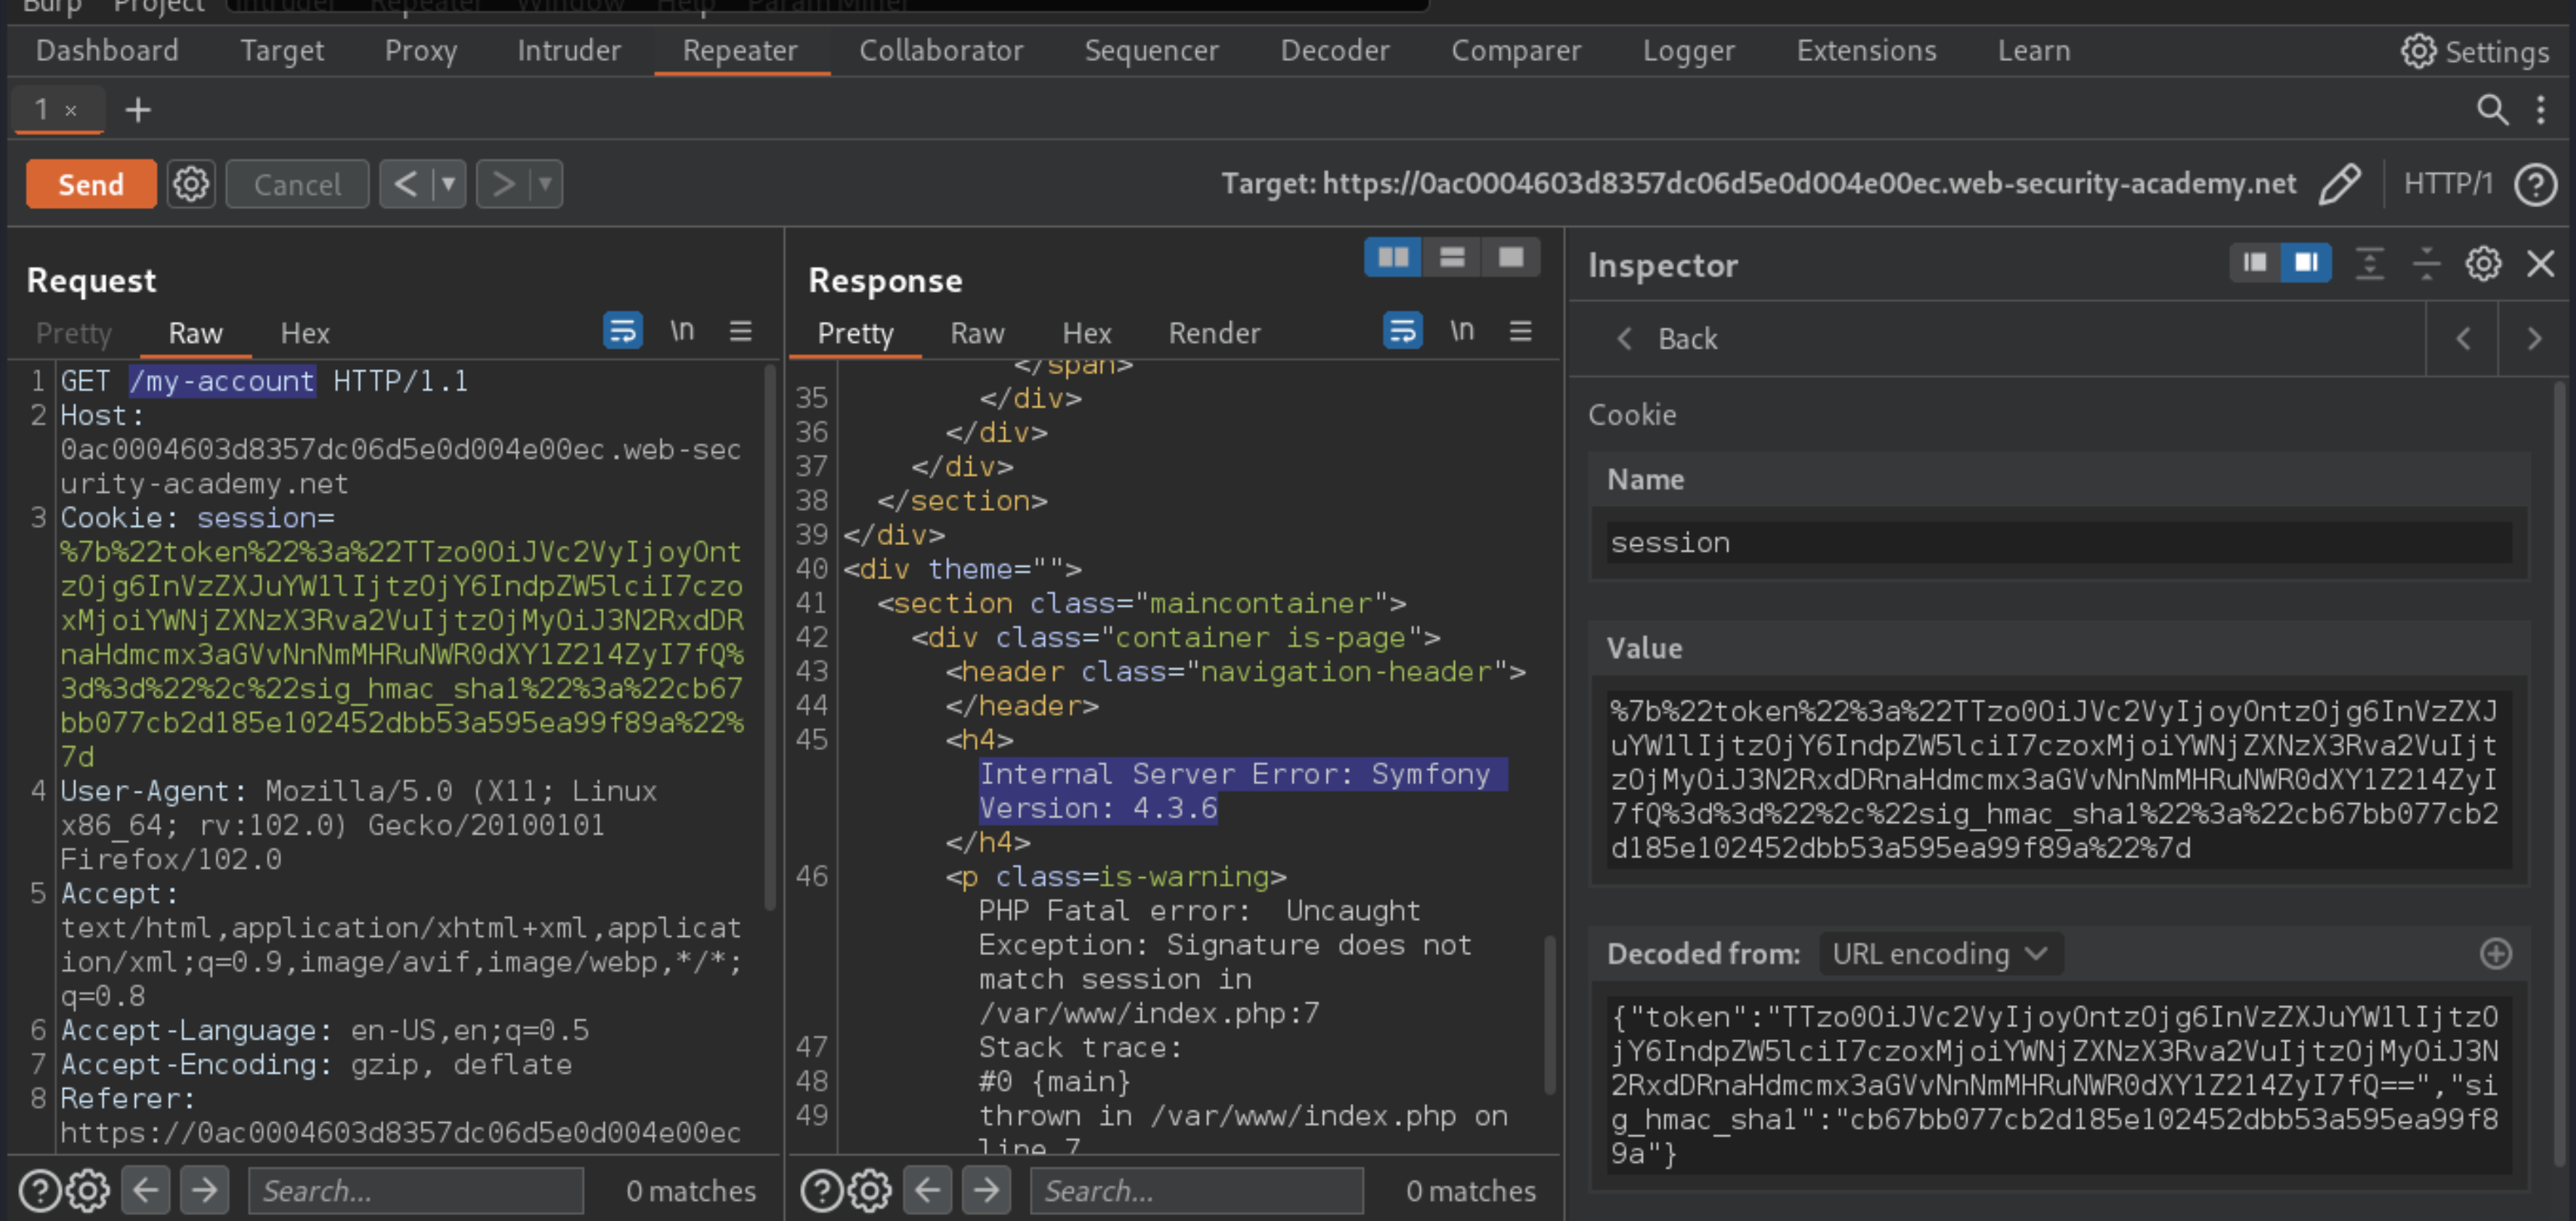Image resolution: width=2576 pixels, height=1221 pixels.
Task: Click the Send button to send request
Action: 90,182
